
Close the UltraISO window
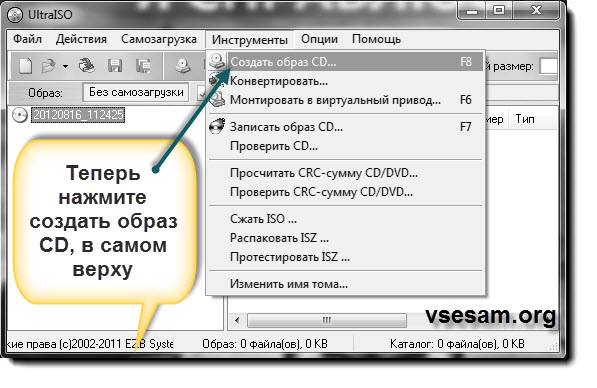coord(536,10)
